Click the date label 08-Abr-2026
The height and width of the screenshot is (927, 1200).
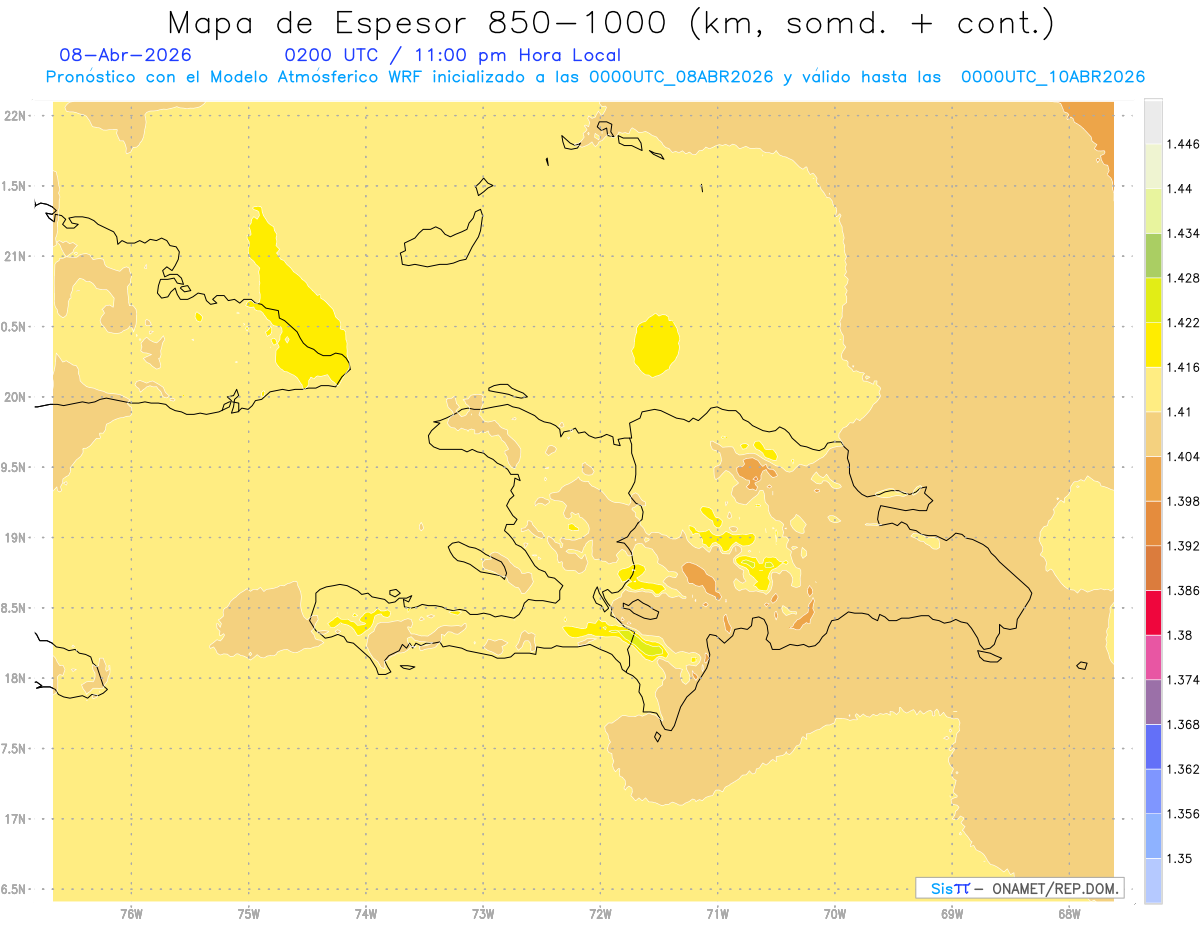pos(125,55)
